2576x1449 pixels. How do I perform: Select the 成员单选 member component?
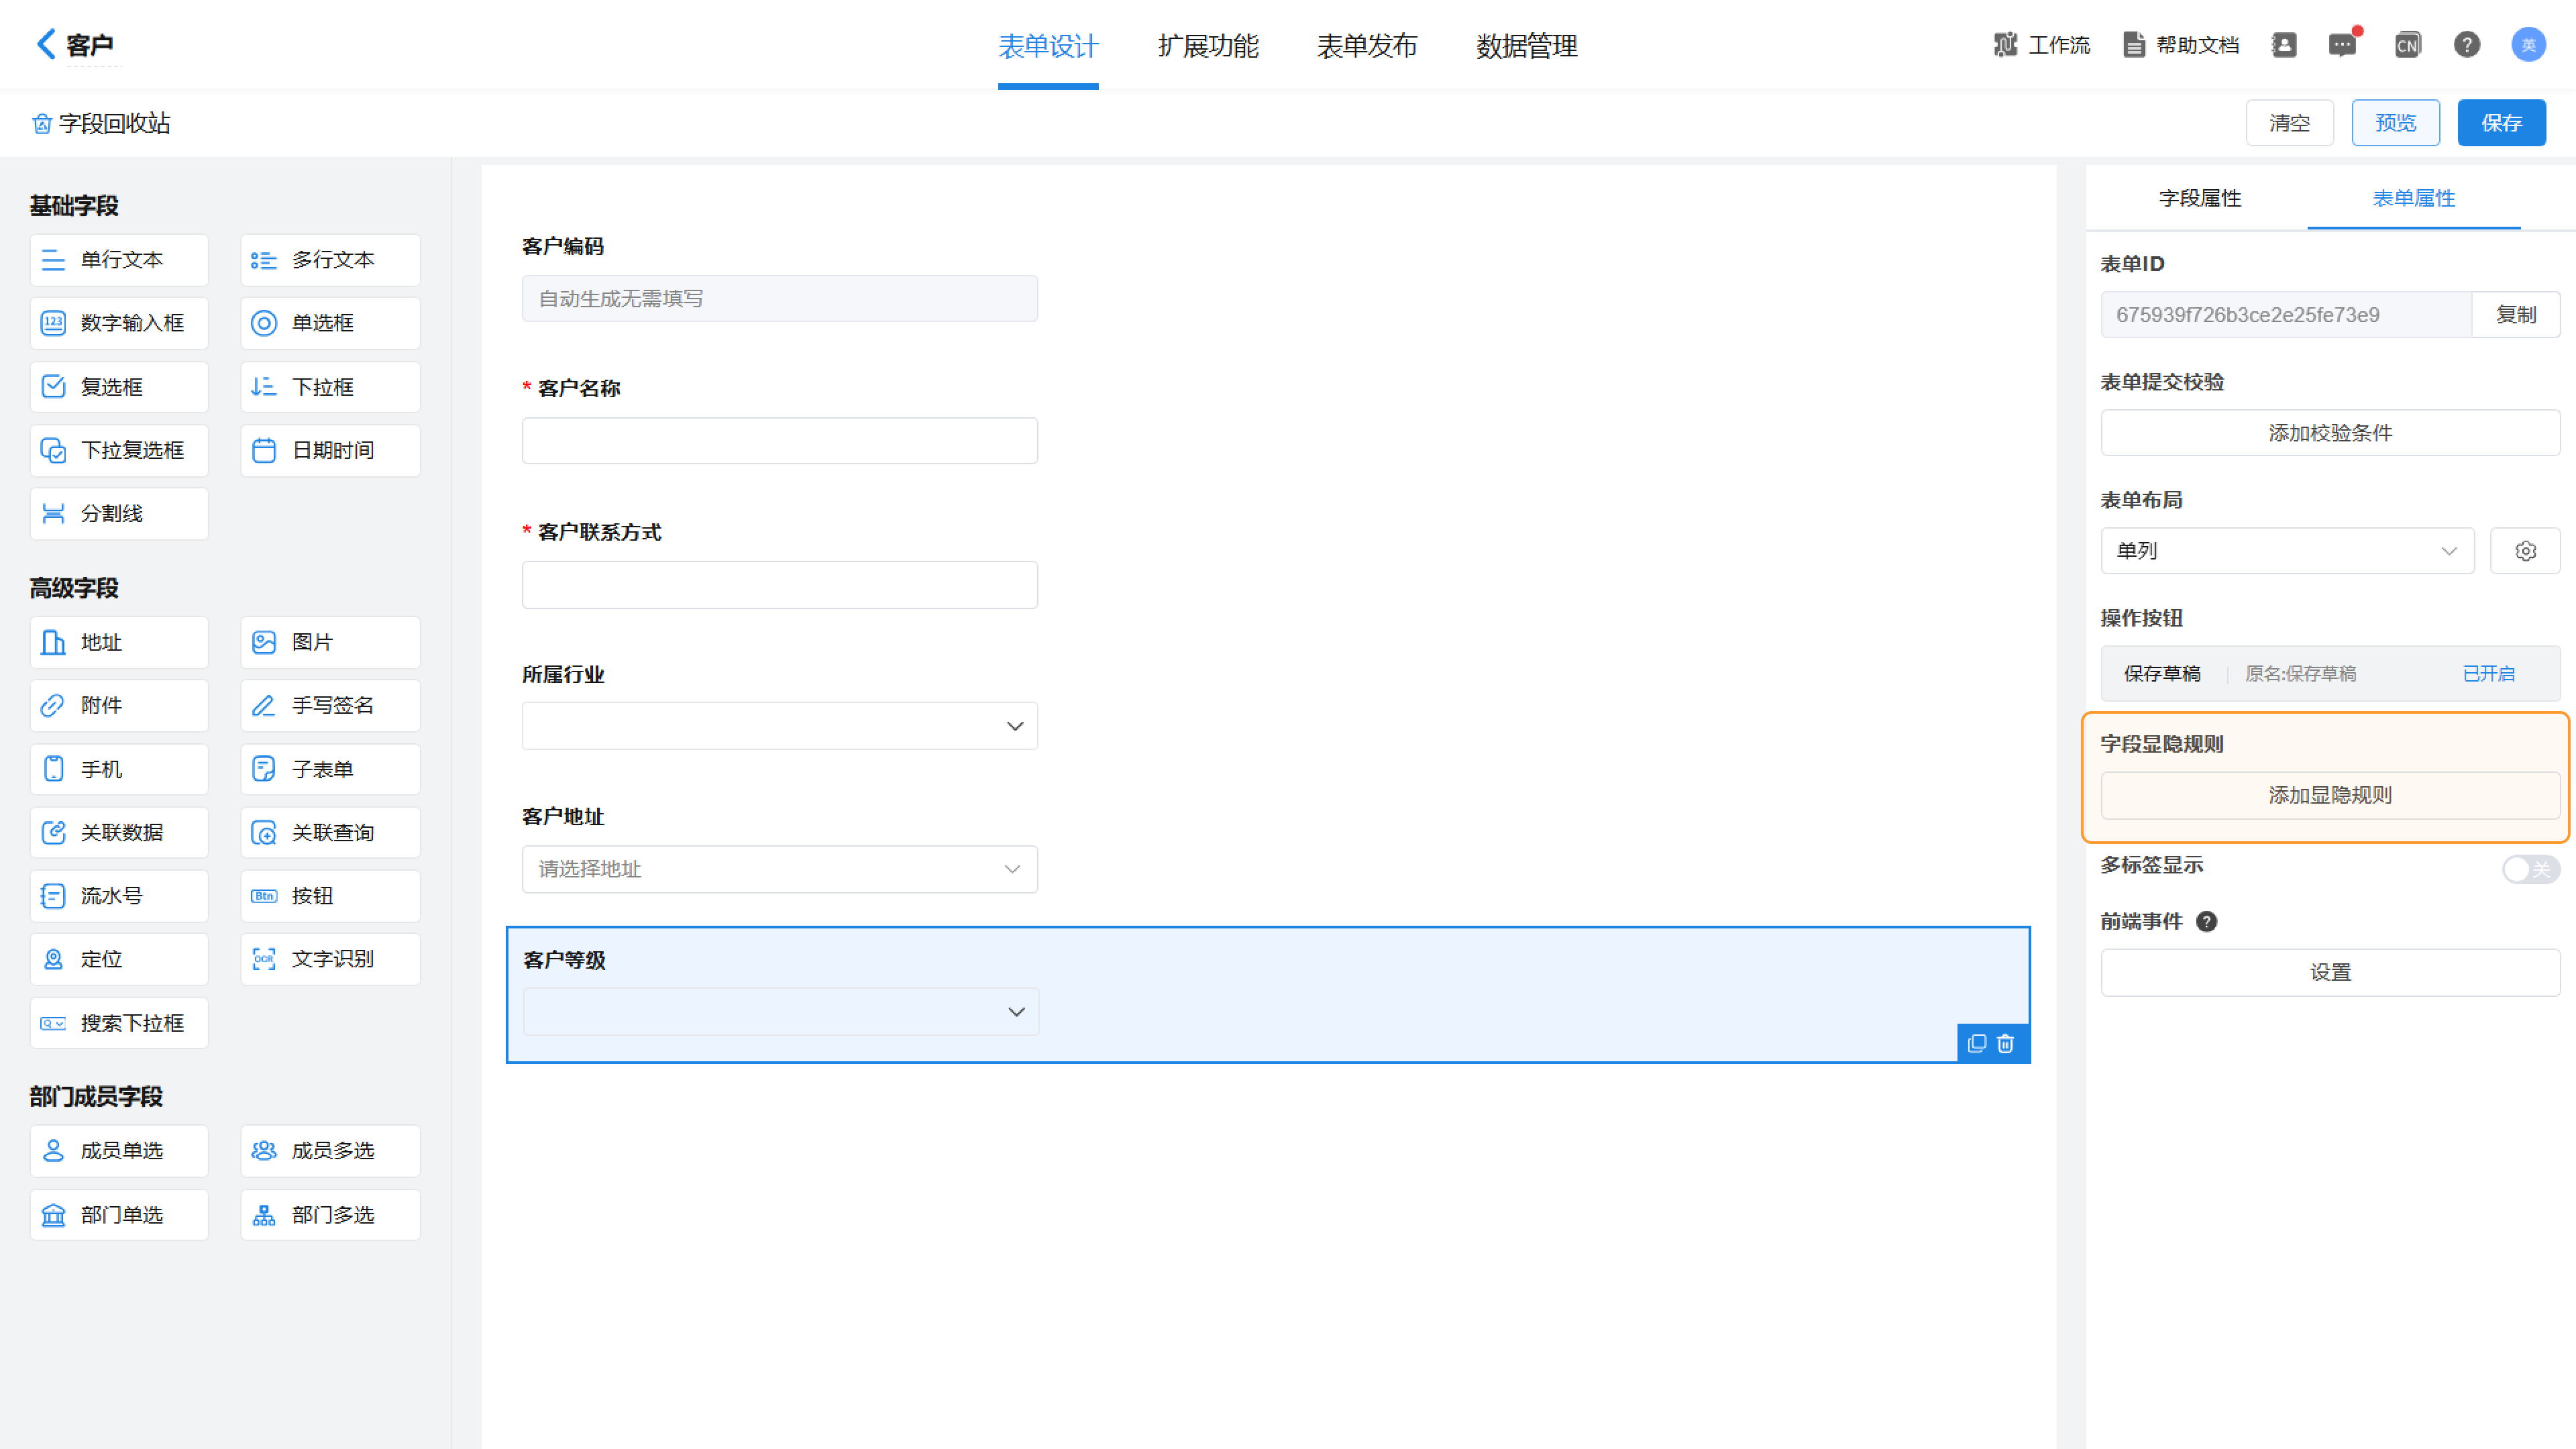tap(119, 1151)
